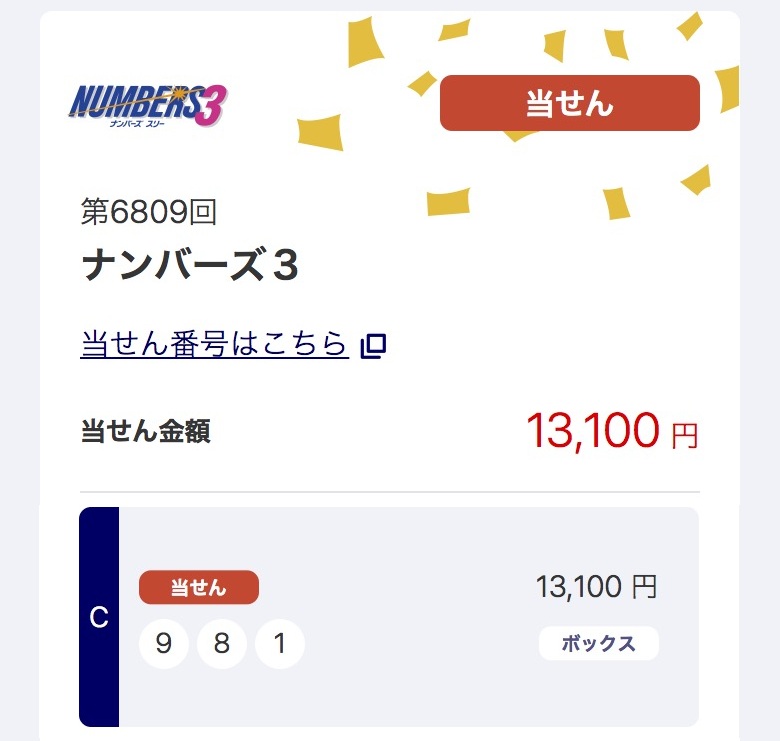Click the divider line below 当せん金額

tap(390, 492)
